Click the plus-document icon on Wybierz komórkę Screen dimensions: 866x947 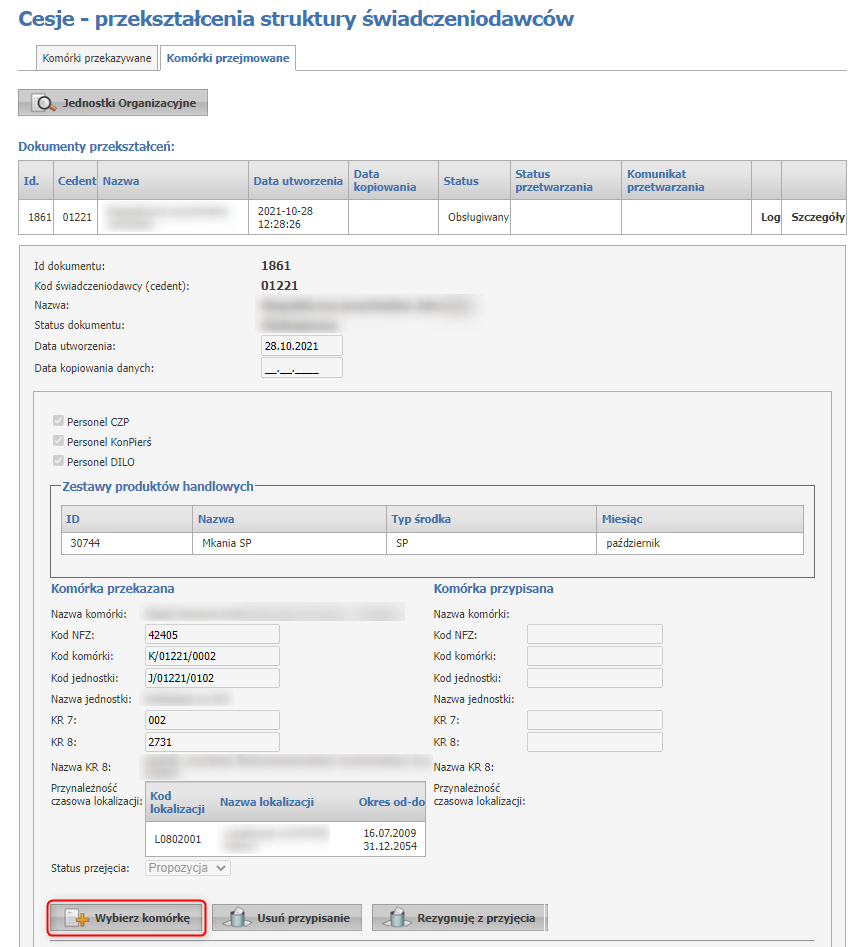tap(77, 918)
